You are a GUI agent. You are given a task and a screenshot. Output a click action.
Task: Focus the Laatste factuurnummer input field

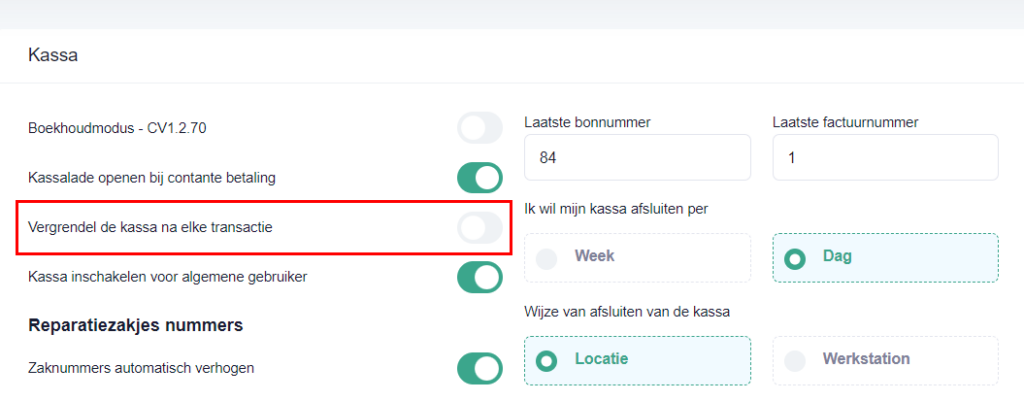pyautogui.click(x=886, y=157)
